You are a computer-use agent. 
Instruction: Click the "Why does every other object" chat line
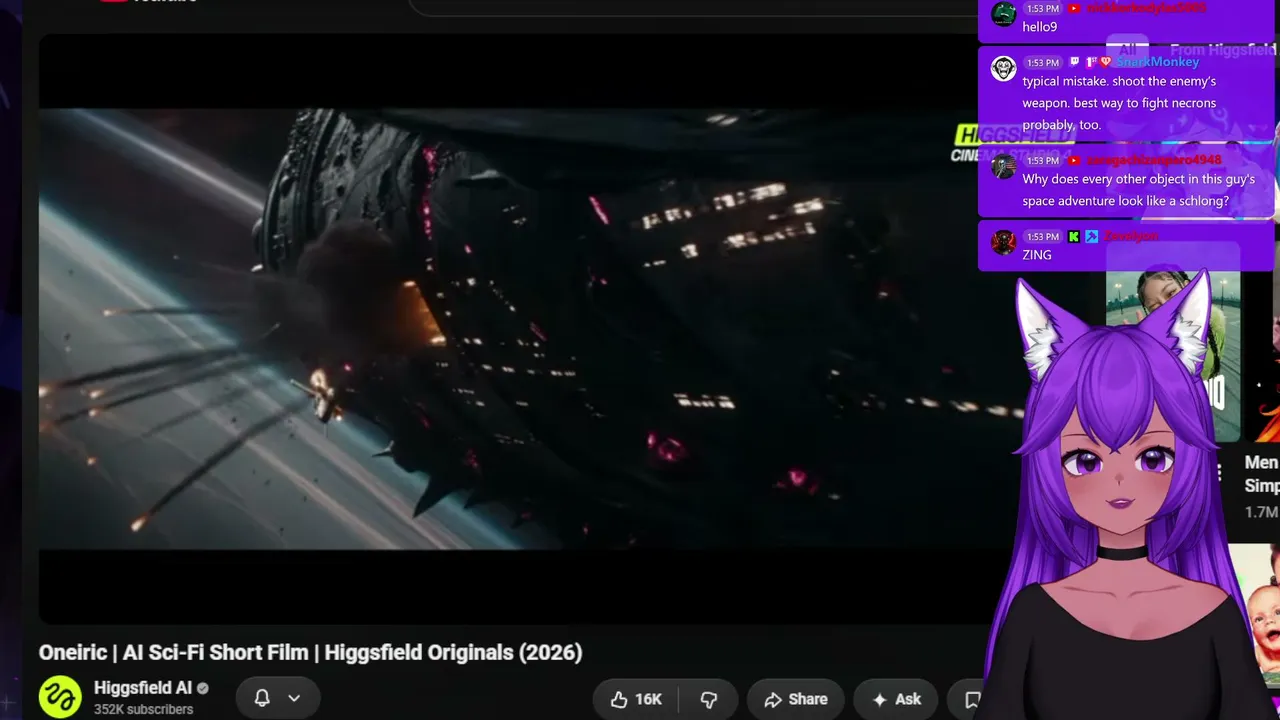click(1138, 179)
